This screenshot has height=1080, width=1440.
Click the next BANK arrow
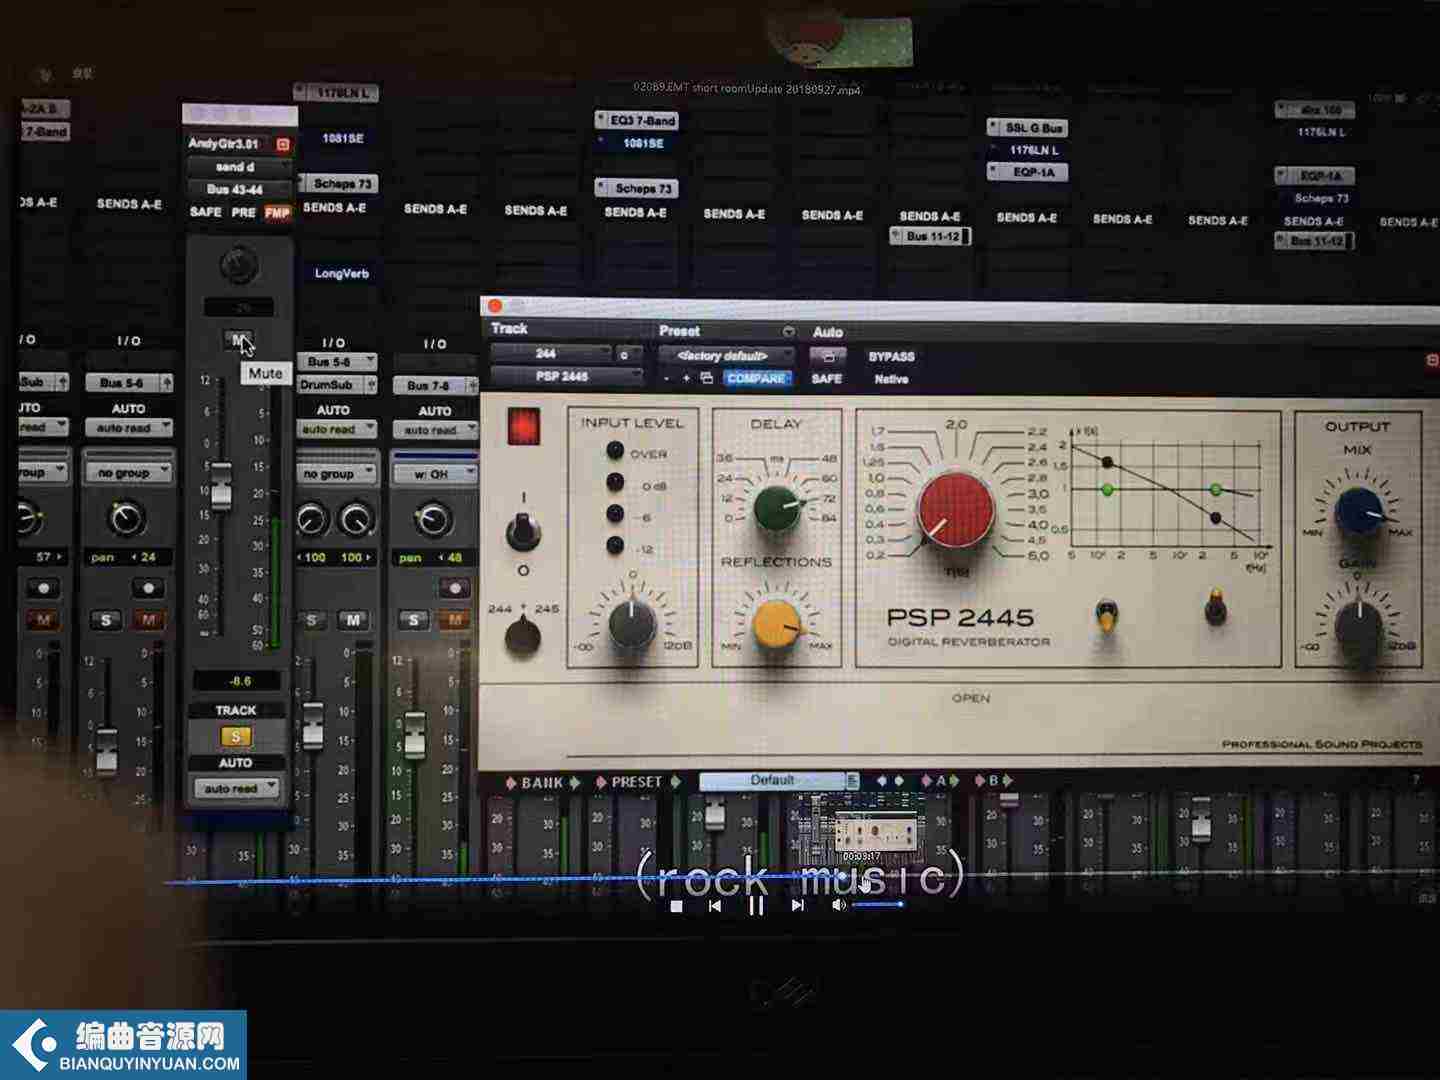[575, 782]
